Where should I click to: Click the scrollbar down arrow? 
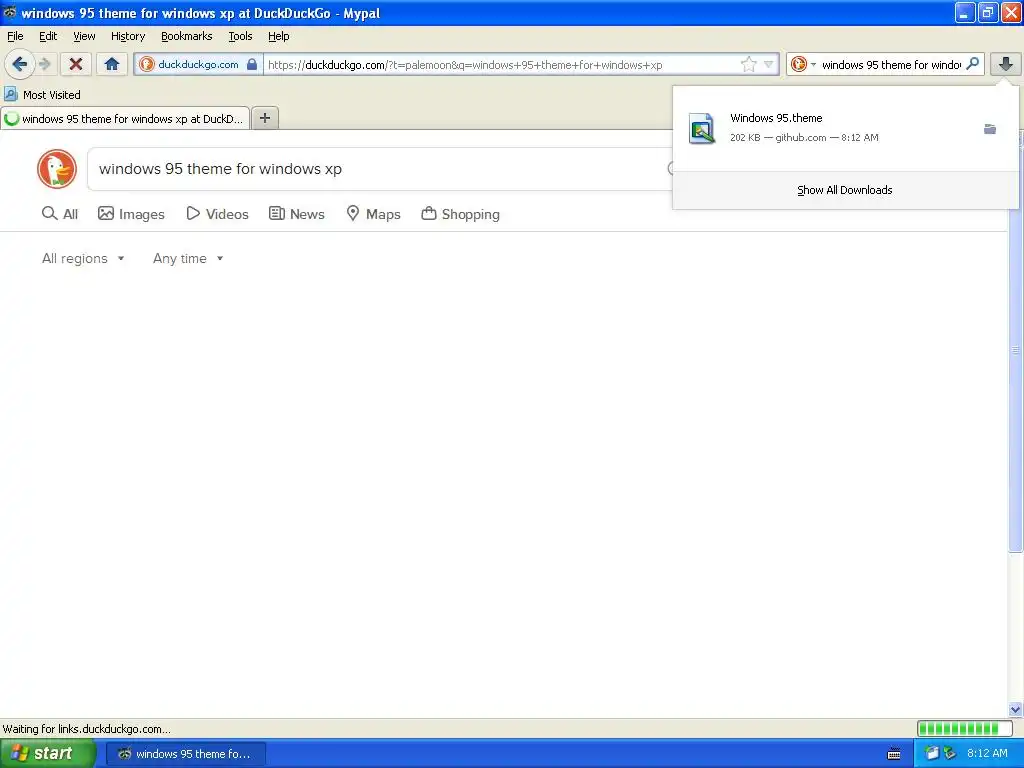1016,709
